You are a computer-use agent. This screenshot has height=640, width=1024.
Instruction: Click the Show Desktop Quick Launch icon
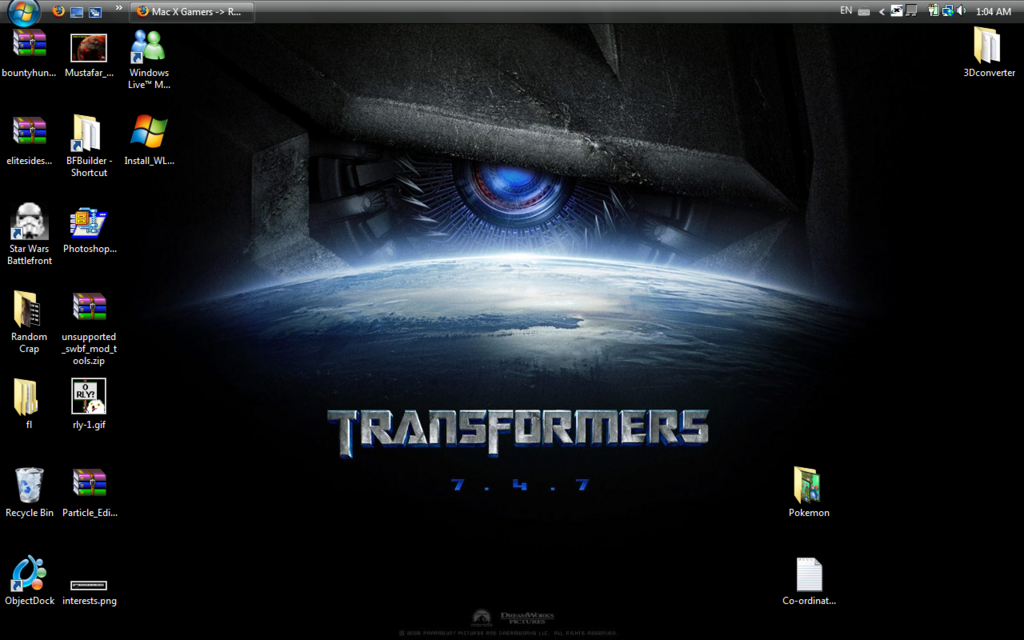tap(76, 12)
